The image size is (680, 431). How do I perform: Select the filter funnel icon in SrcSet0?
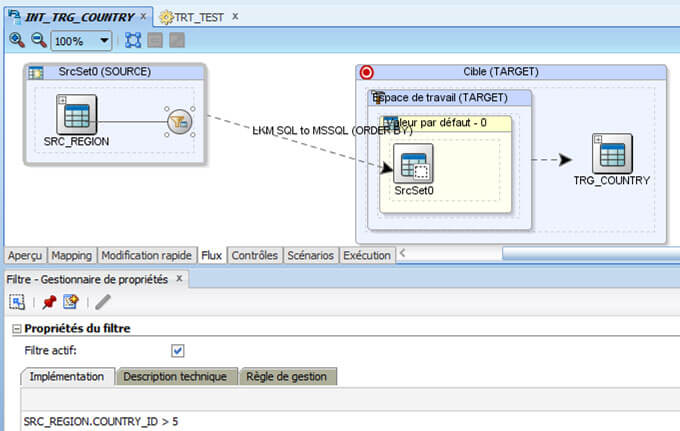pos(180,122)
